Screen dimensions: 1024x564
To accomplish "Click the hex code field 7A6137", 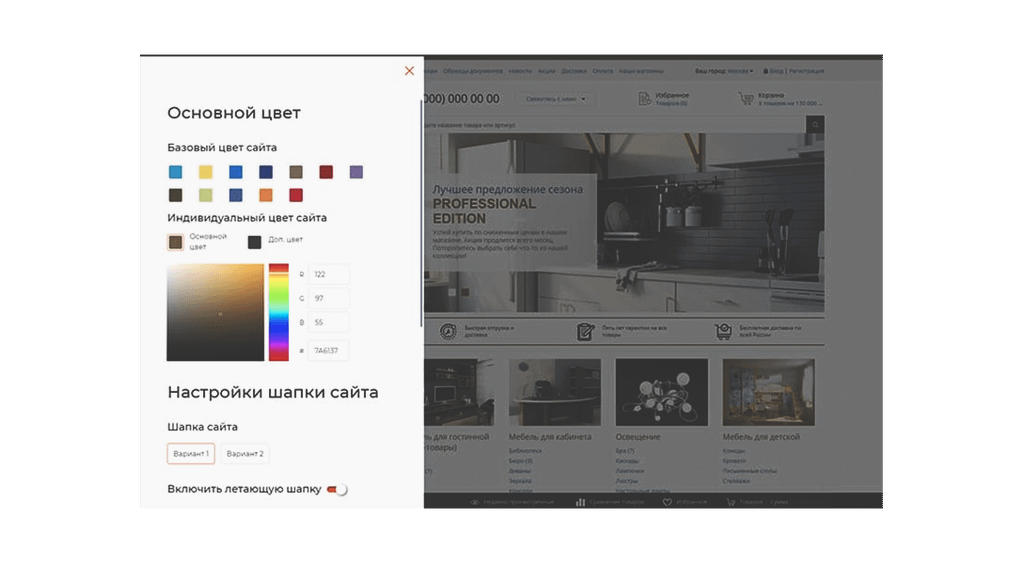I will (x=328, y=351).
